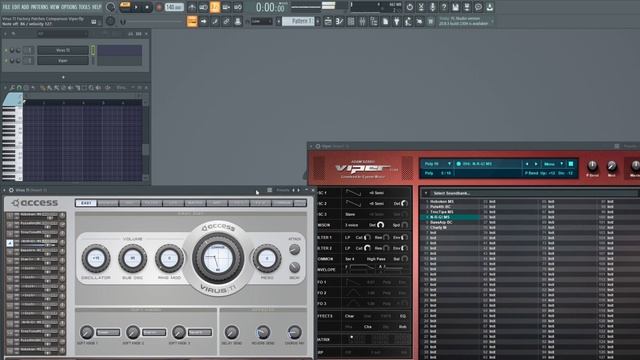Toggle channel select indicator for Viper
Image resolution: width=640 pixels, height=360 pixels.
tap(93, 60)
